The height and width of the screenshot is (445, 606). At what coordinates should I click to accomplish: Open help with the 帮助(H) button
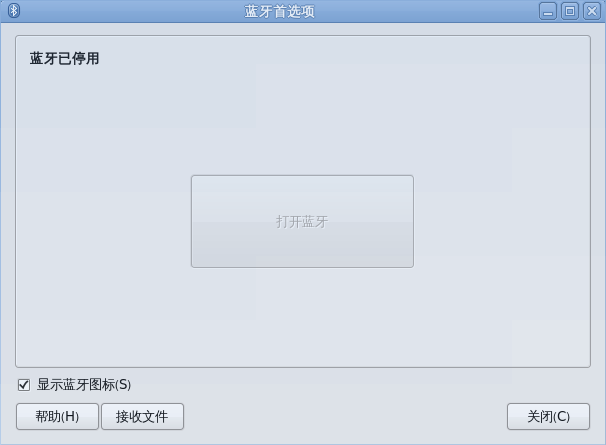point(57,416)
